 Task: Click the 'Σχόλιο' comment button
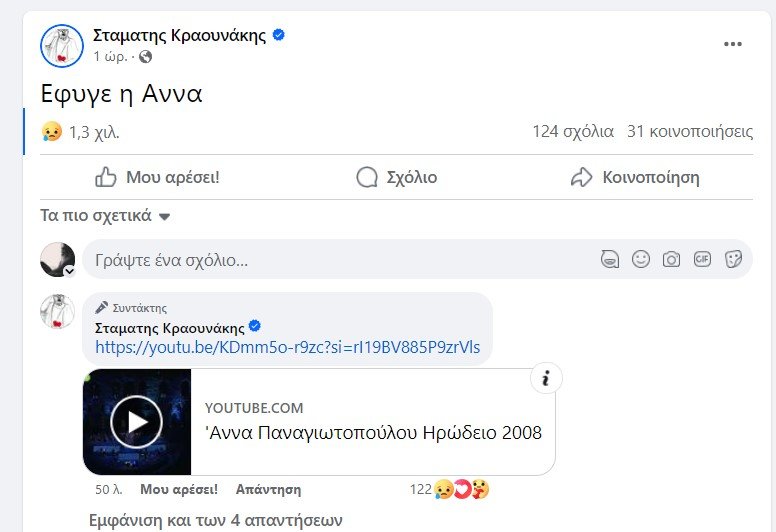click(397, 178)
